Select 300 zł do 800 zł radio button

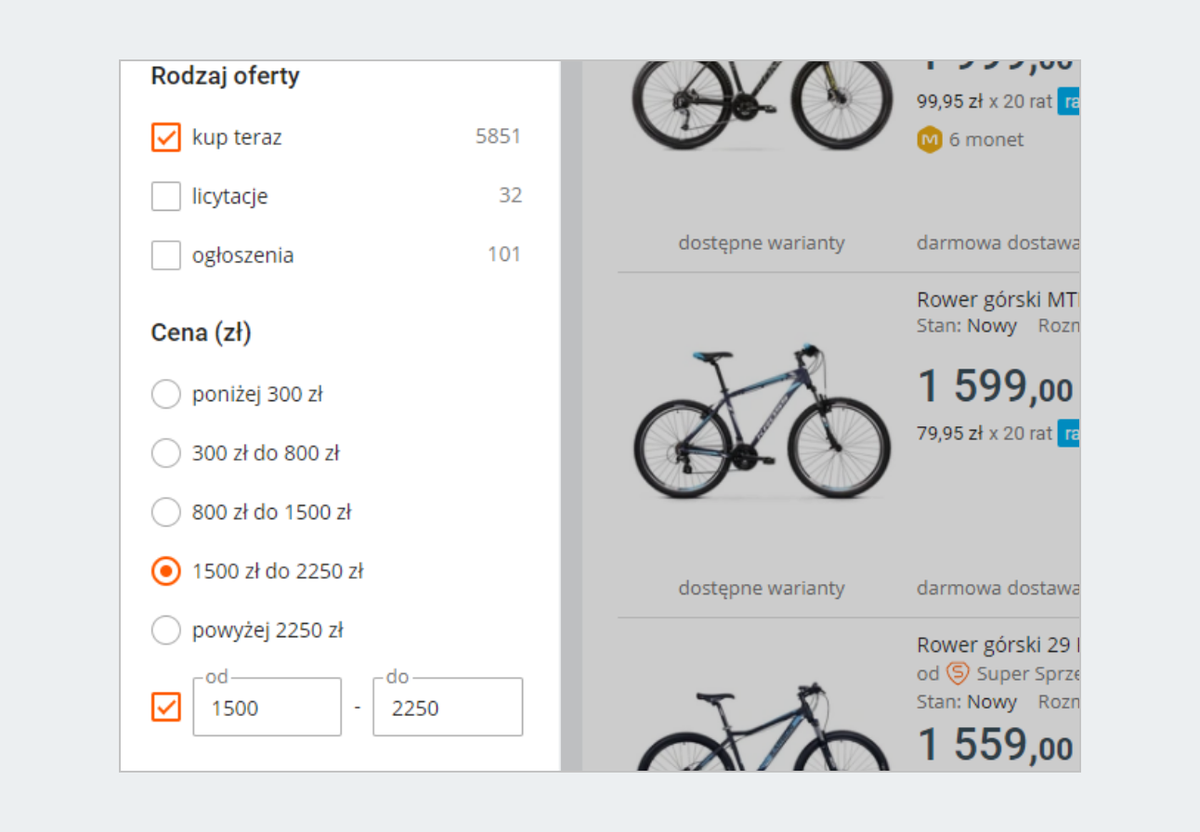pyautogui.click(x=166, y=453)
